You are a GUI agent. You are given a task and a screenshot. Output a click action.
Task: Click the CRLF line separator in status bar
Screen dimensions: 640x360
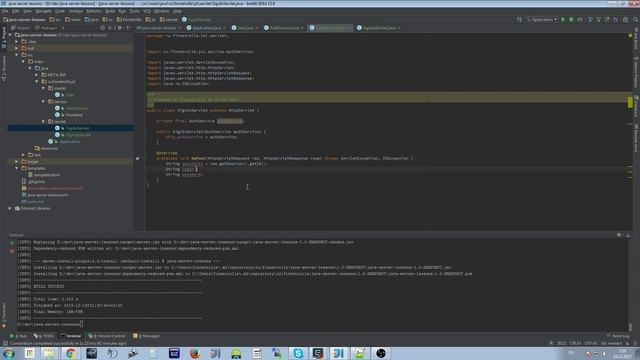click(575, 343)
